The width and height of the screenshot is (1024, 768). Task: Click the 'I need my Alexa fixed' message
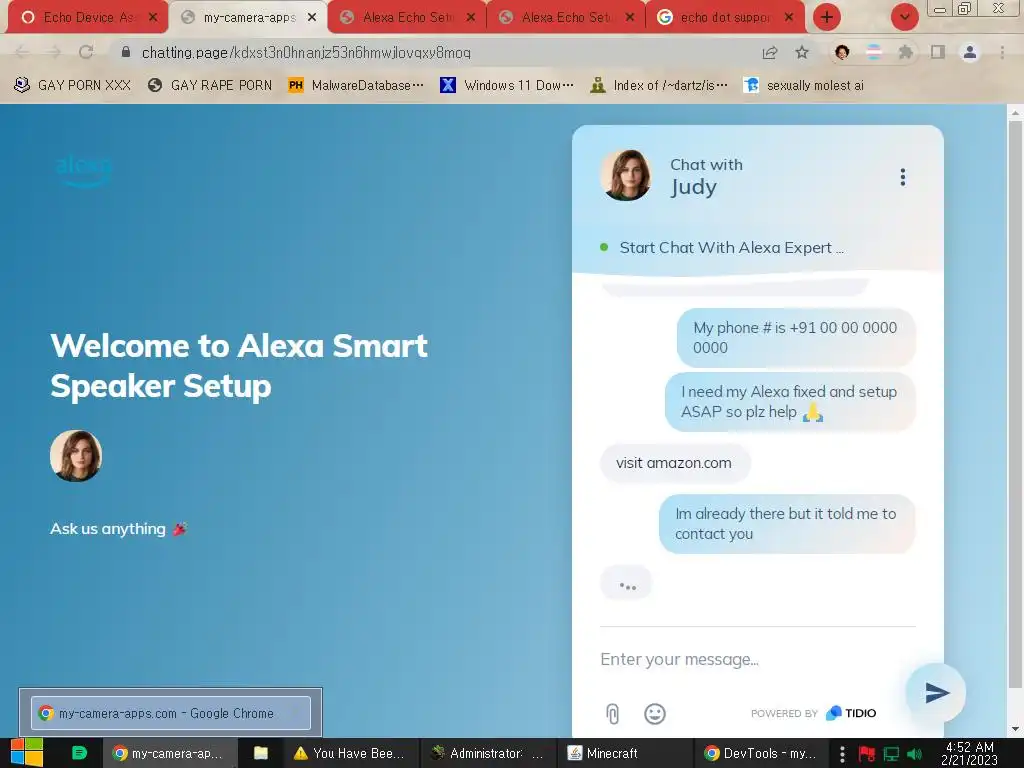[x=790, y=402]
